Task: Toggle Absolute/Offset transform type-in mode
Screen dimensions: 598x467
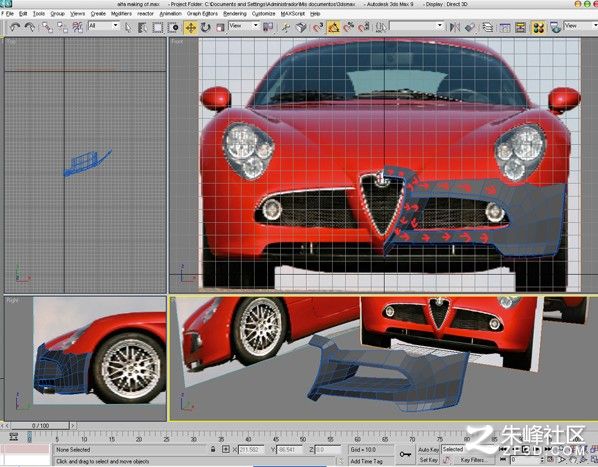Action: coord(226,449)
